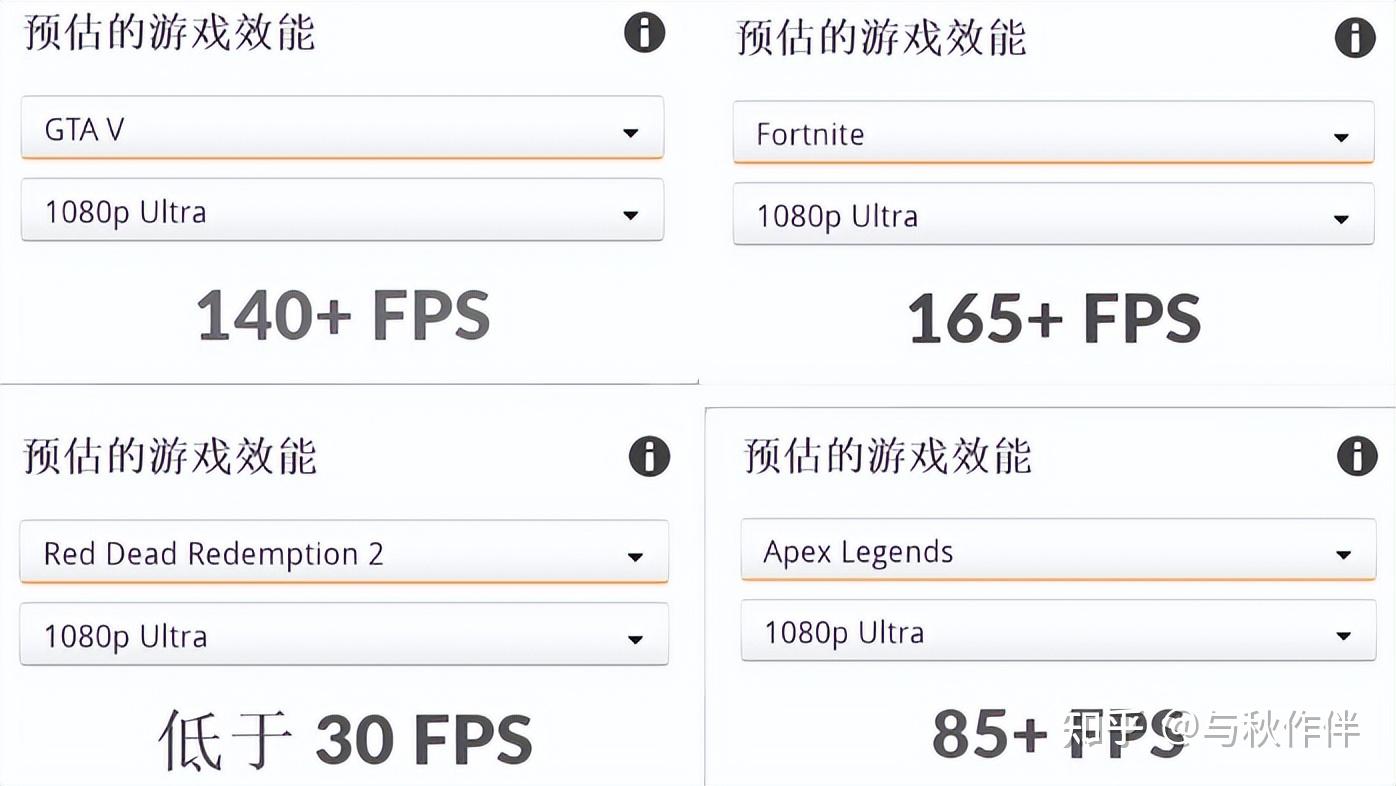The width and height of the screenshot is (1396, 786).
Task: Open the GTA V game dropdown
Action: pos(341,129)
